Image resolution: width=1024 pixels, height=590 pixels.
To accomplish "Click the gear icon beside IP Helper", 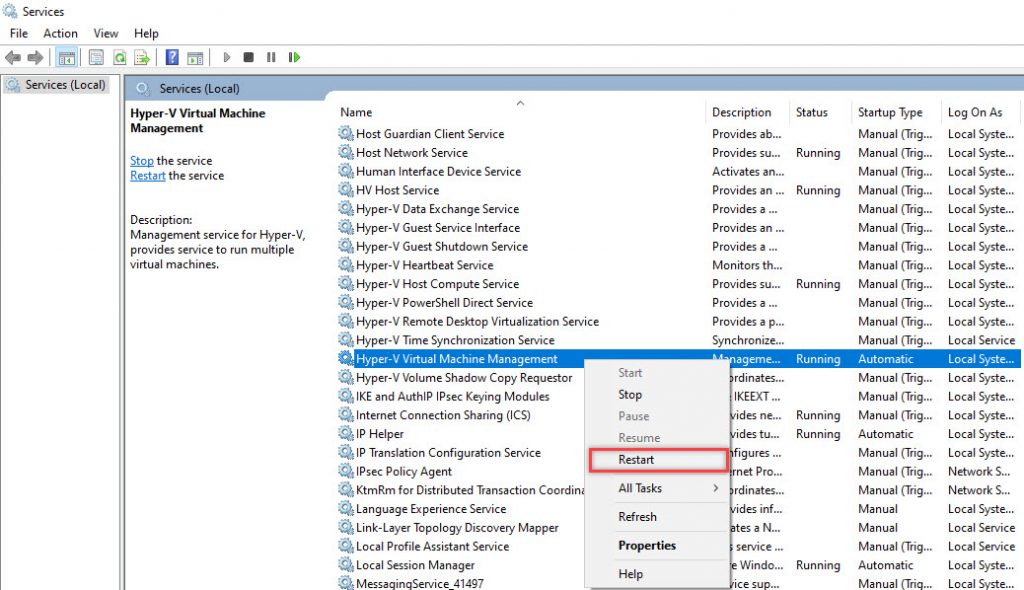I will pyautogui.click(x=345, y=433).
